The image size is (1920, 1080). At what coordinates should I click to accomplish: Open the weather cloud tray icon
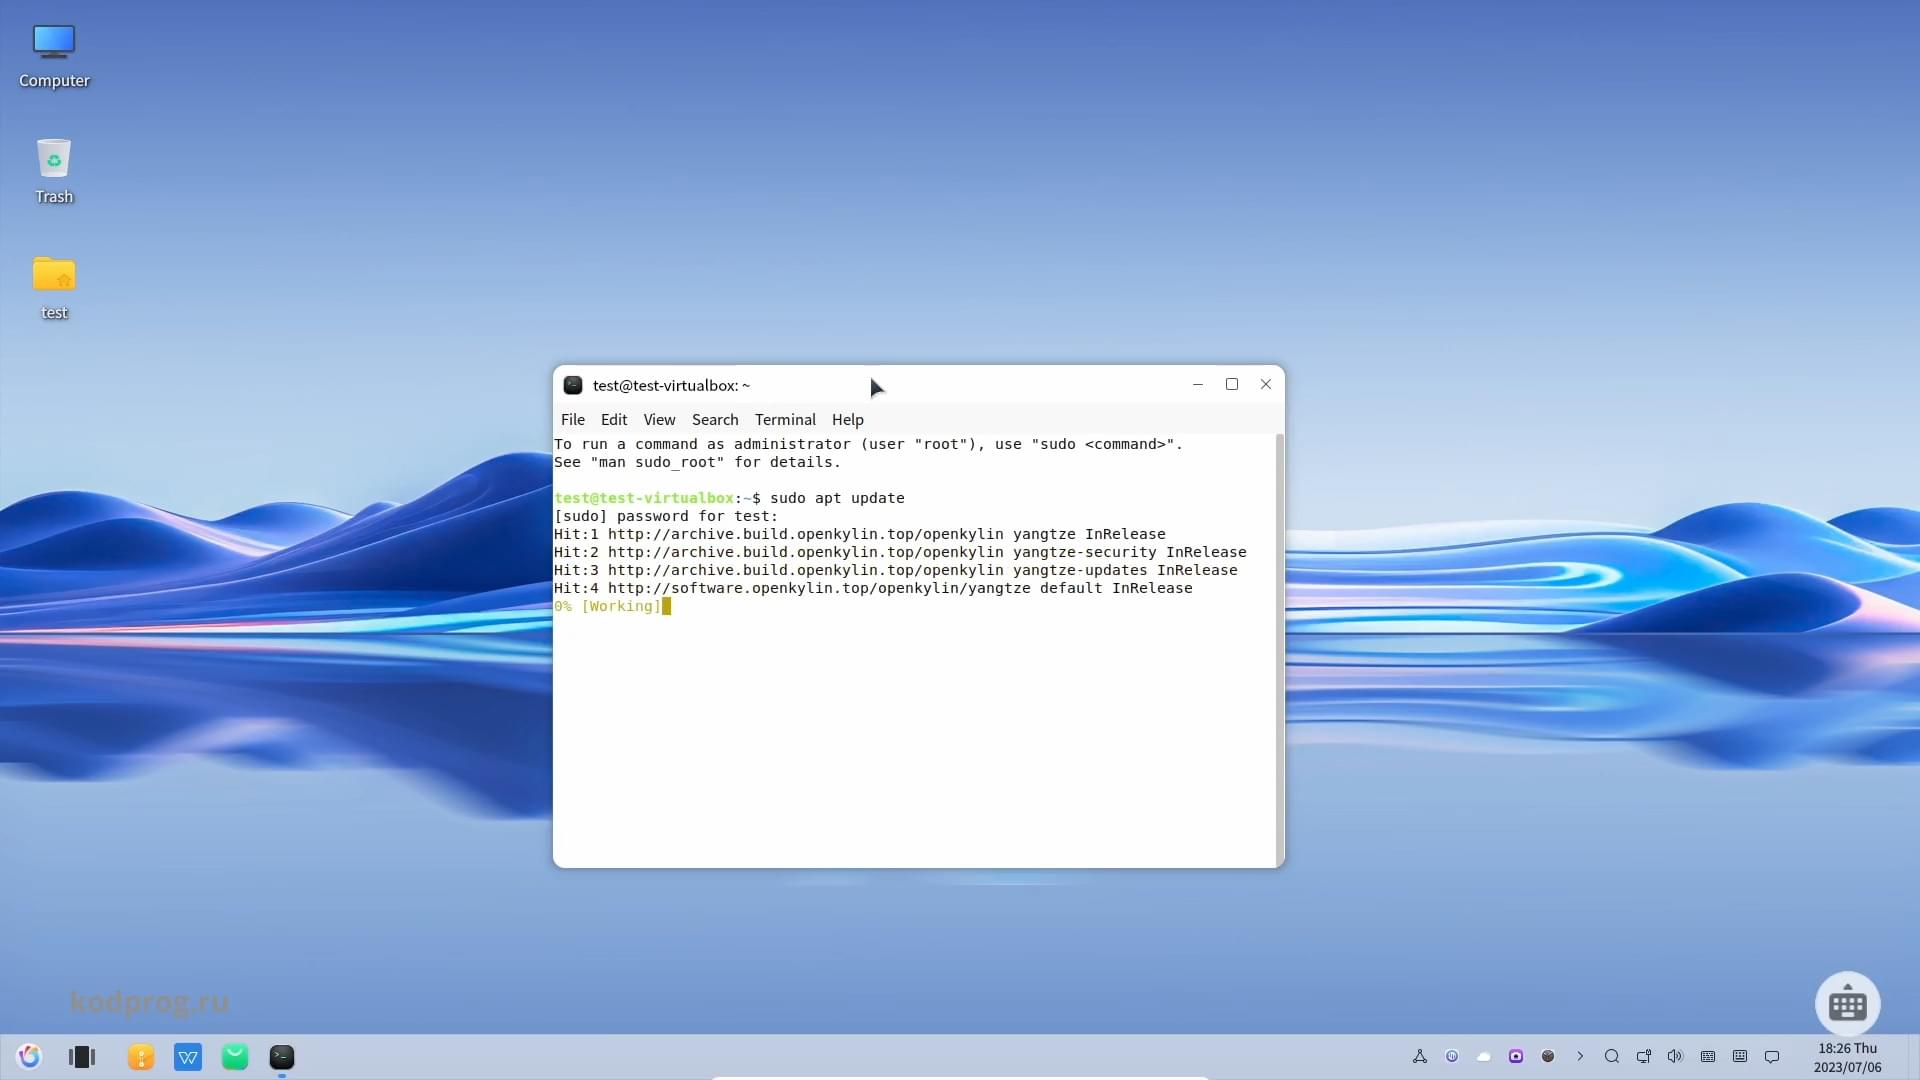point(1484,1056)
